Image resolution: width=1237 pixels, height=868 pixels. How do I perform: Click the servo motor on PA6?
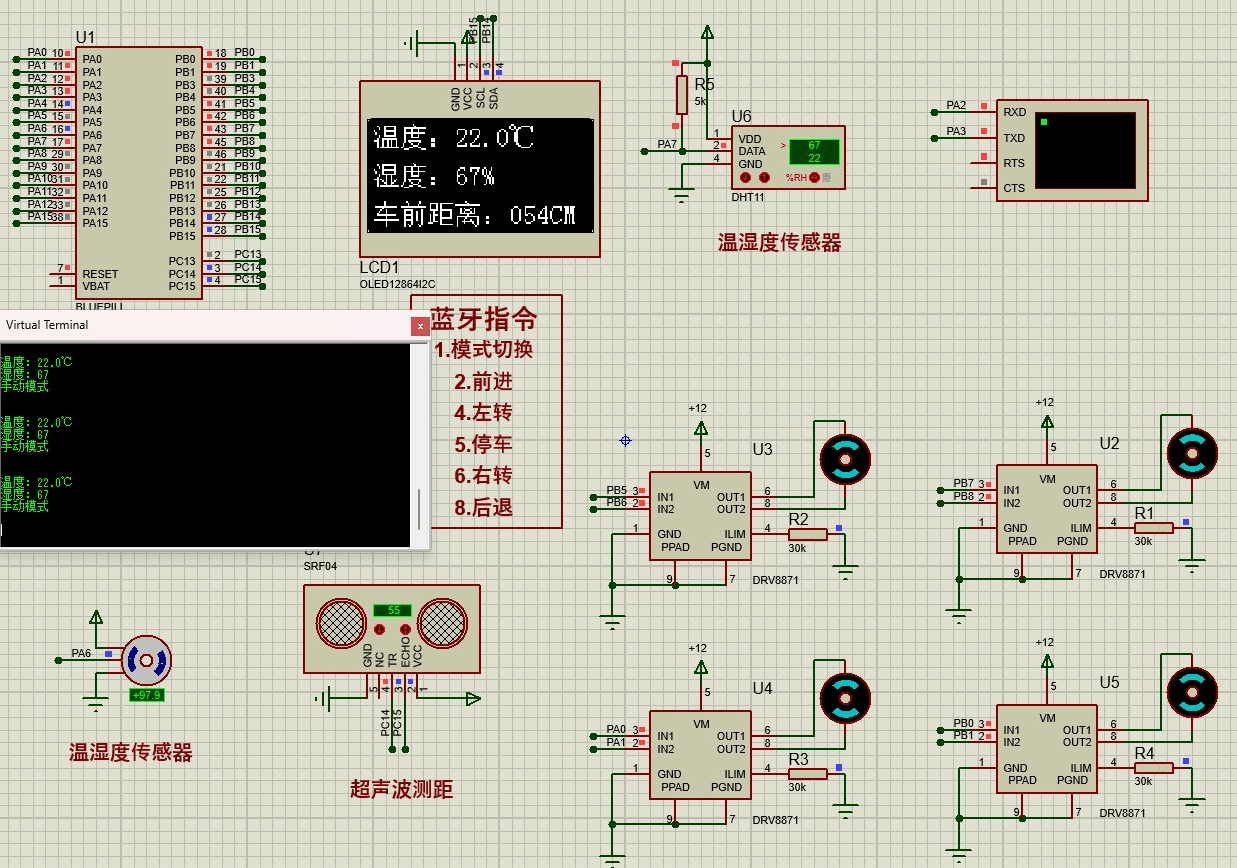tap(147, 660)
